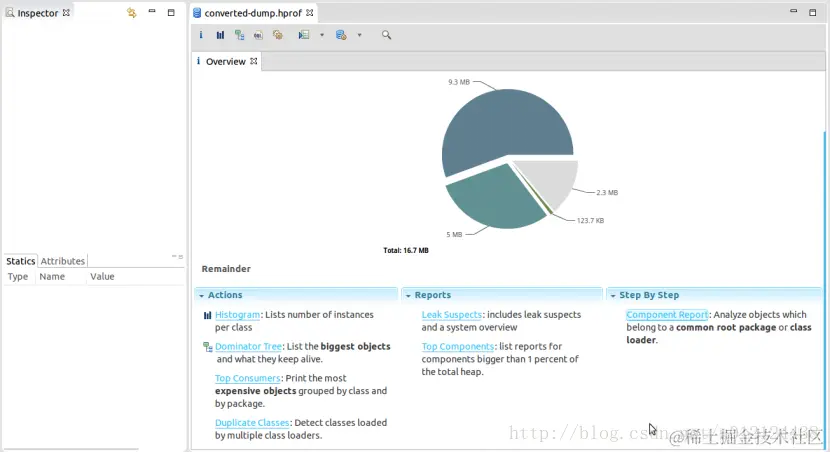Open the OQL Object Query Language editor icon
This screenshot has width=830, height=453.
click(258, 35)
